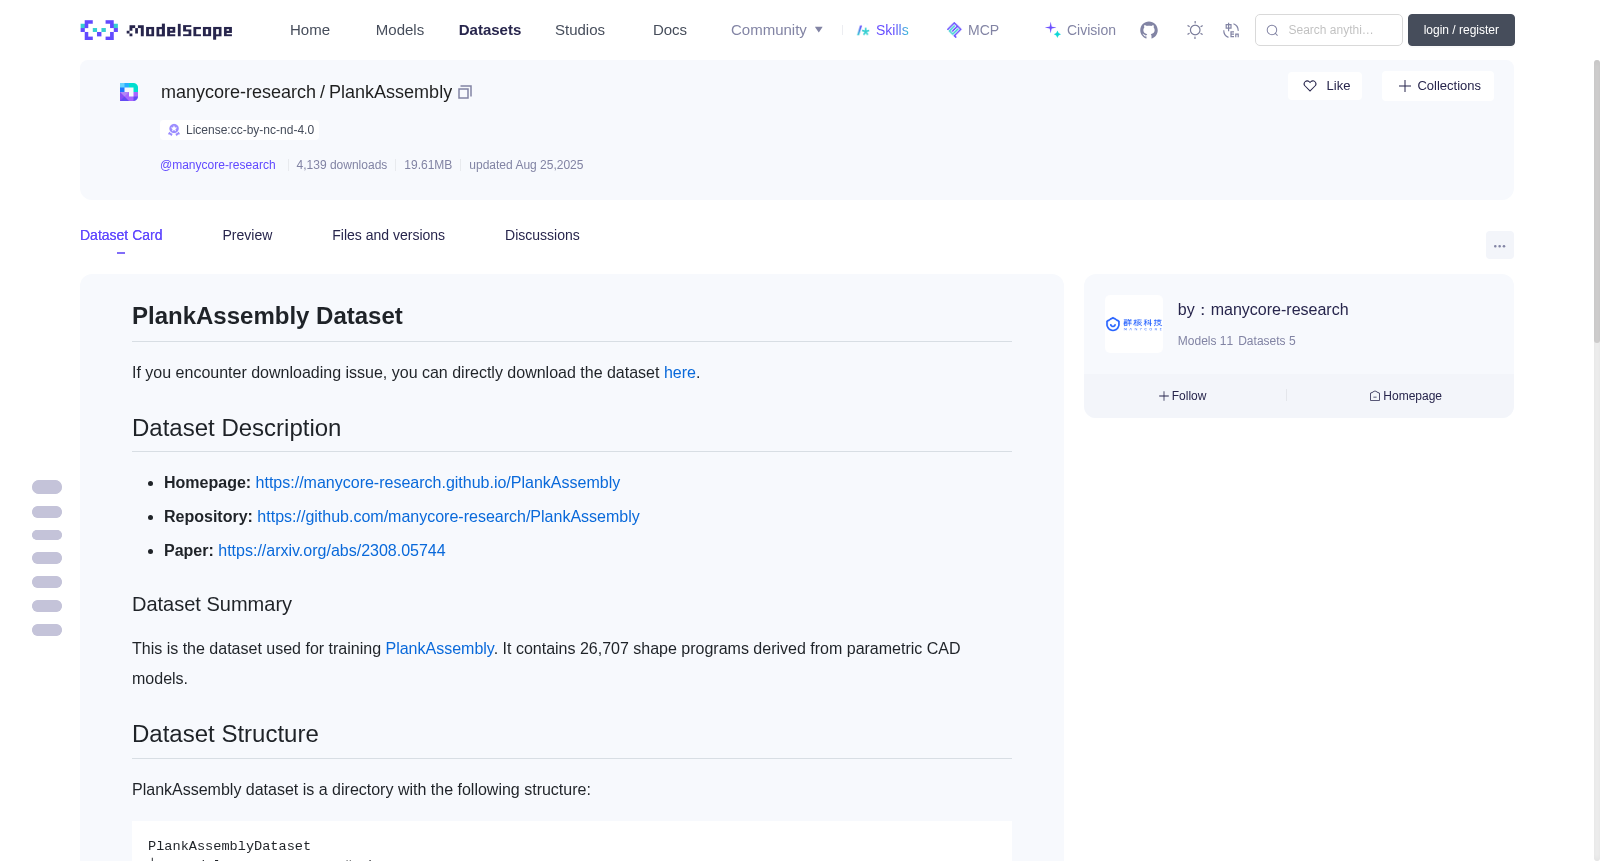Click the login / register button

[1461, 30]
